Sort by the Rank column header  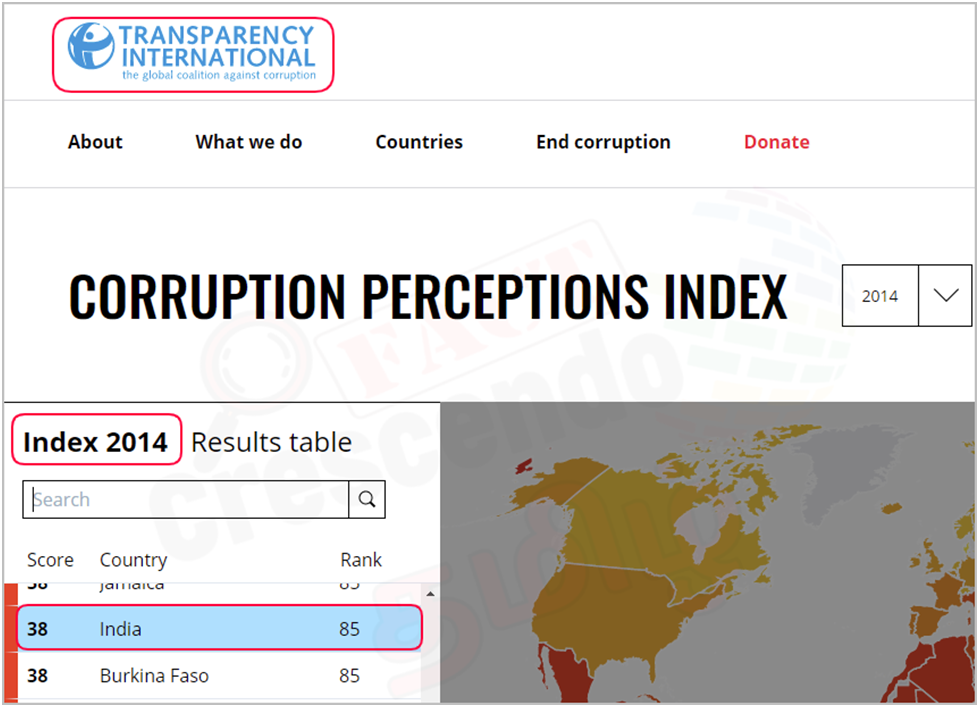(x=361, y=560)
